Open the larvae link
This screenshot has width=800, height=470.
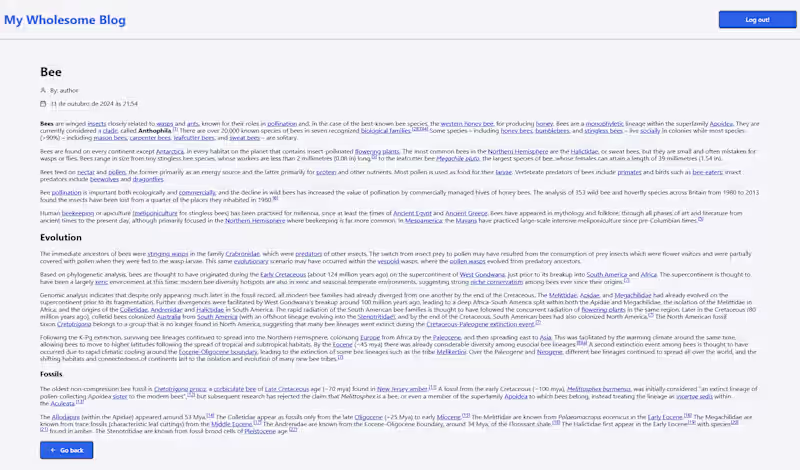(504, 172)
